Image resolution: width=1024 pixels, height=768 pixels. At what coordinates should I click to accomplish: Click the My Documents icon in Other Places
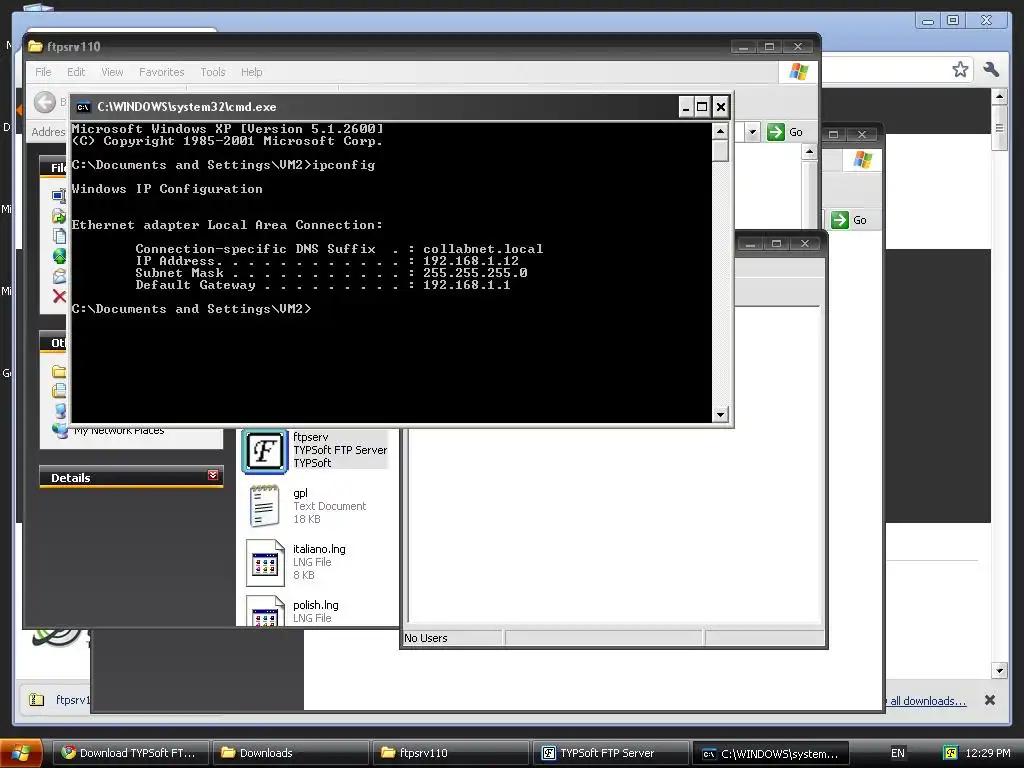(59, 391)
